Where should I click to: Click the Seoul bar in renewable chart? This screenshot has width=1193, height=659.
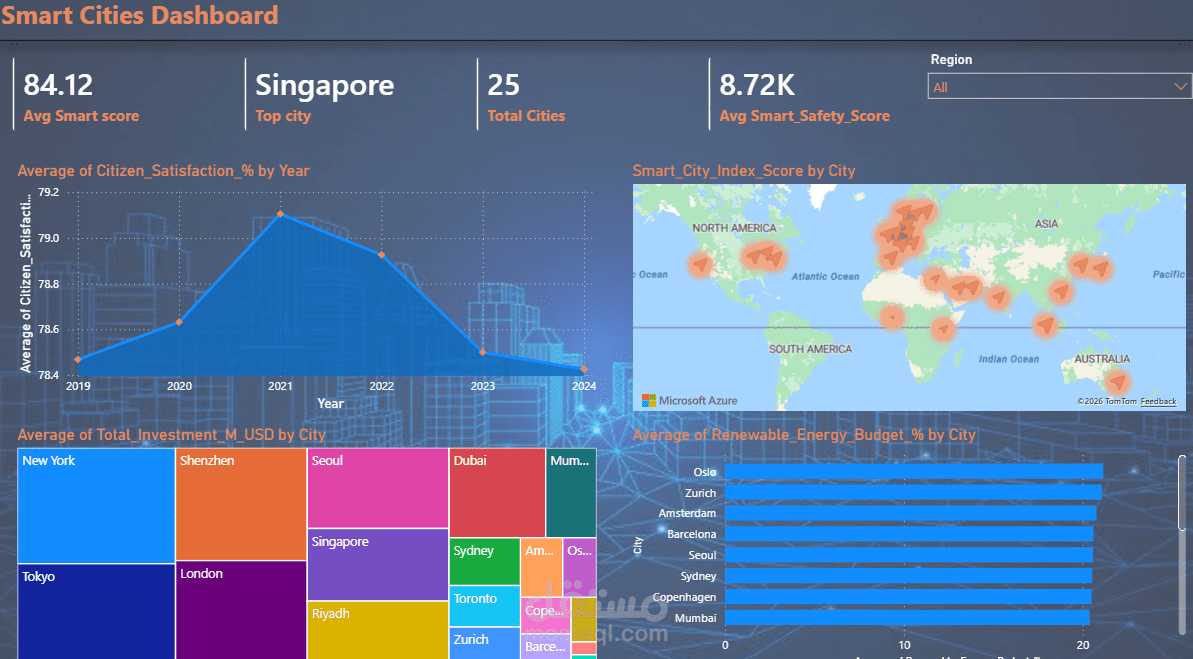tap(908, 556)
